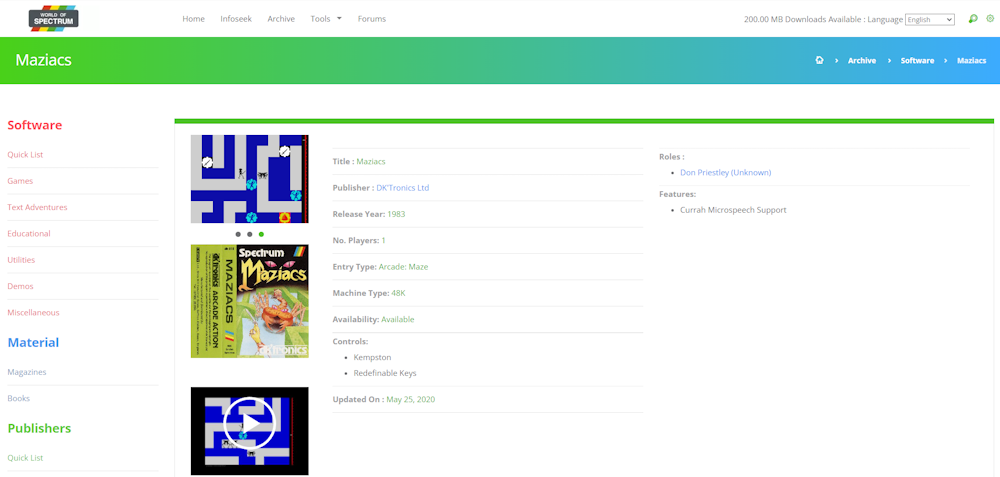
Task: Expand the Tools menu
Action: pyautogui.click(x=325, y=19)
